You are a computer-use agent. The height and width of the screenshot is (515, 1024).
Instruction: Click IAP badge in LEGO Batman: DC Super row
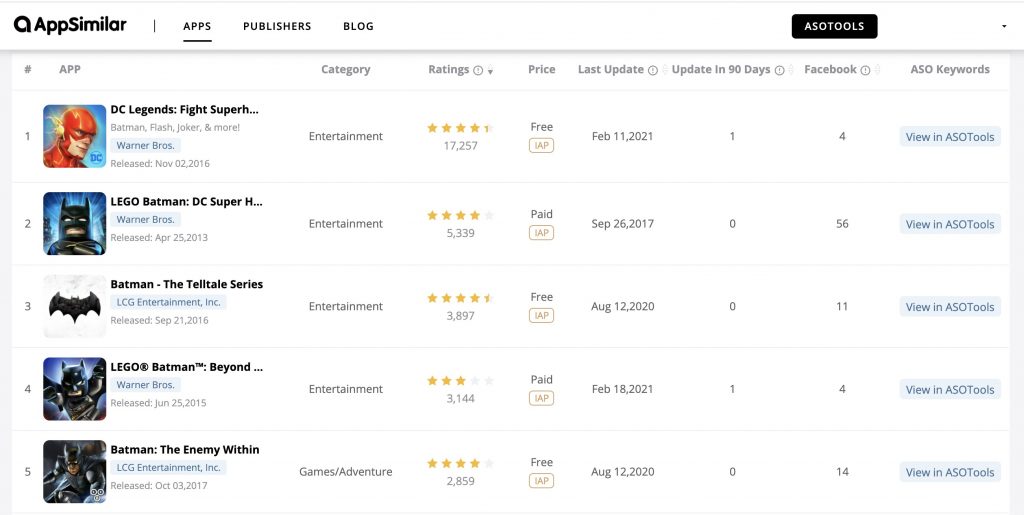click(x=541, y=233)
